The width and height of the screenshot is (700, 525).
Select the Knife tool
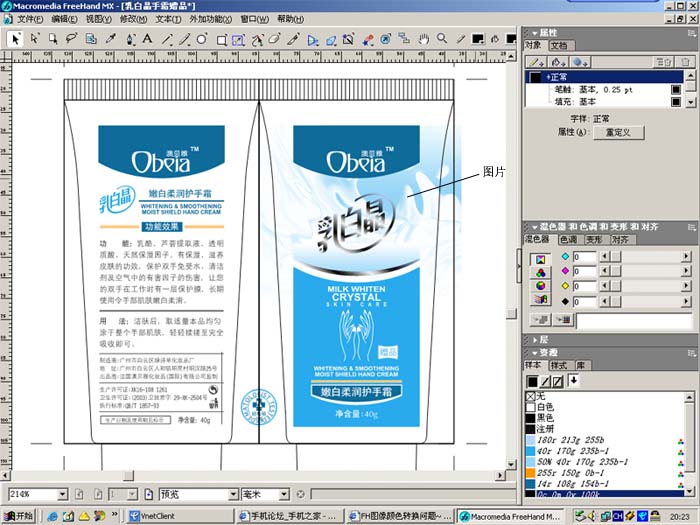(x=293, y=39)
